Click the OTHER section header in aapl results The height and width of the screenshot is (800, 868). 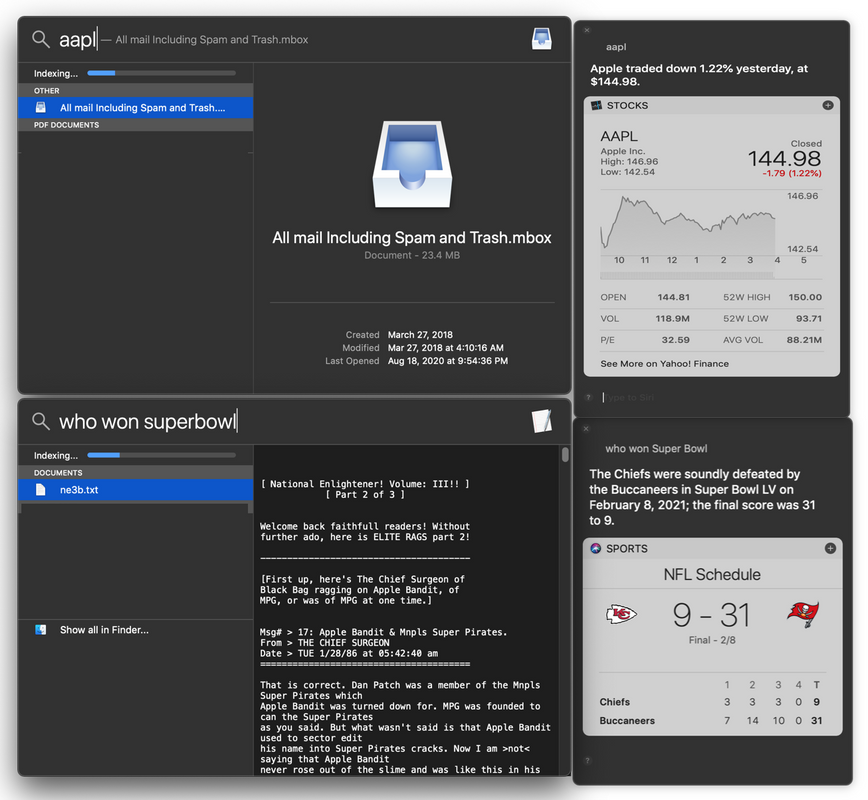click(x=136, y=90)
